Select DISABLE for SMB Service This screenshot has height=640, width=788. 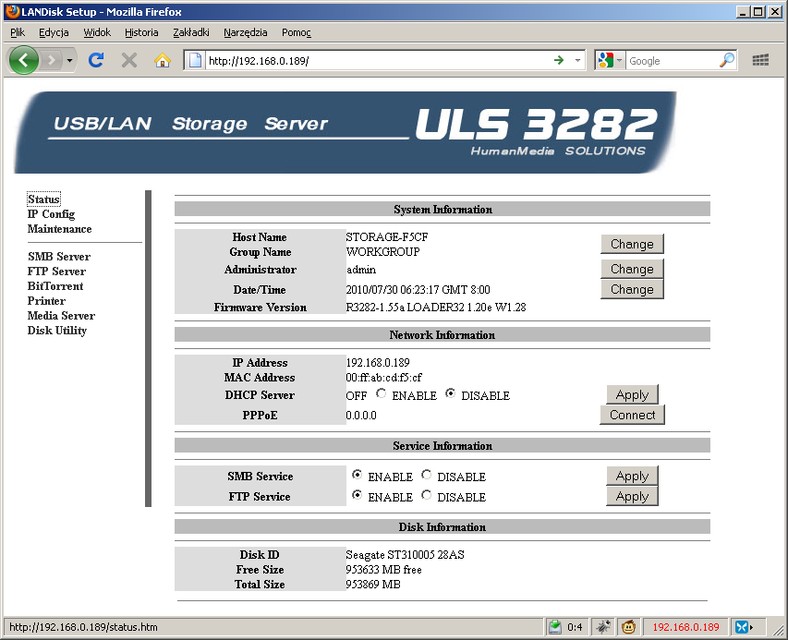pyautogui.click(x=427, y=476)
